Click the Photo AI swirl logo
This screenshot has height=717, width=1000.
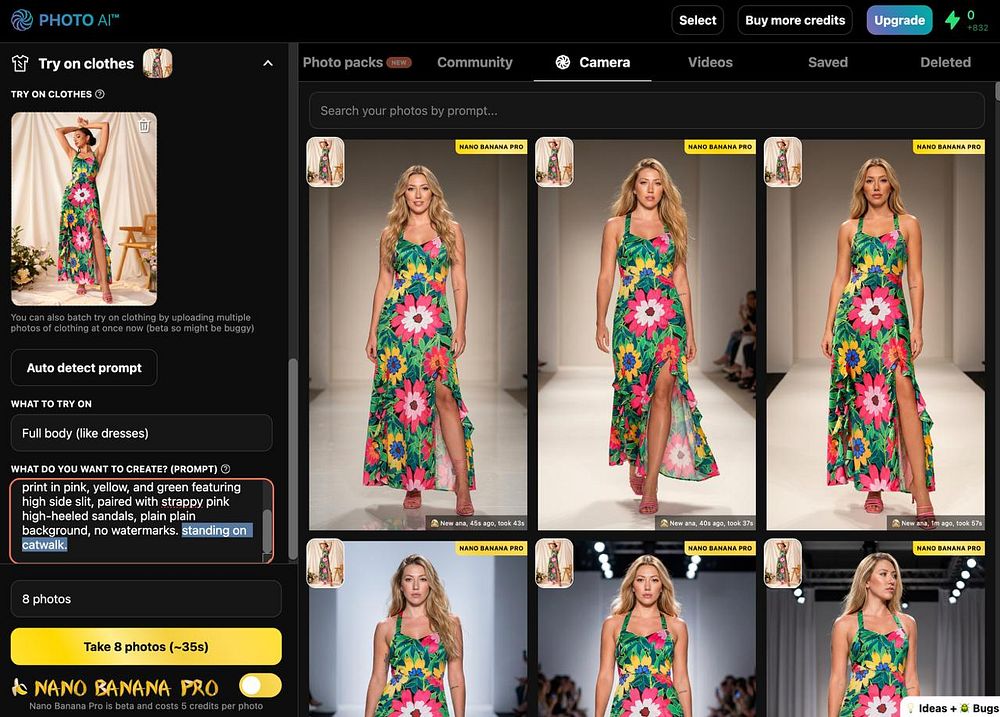point(22,20)
